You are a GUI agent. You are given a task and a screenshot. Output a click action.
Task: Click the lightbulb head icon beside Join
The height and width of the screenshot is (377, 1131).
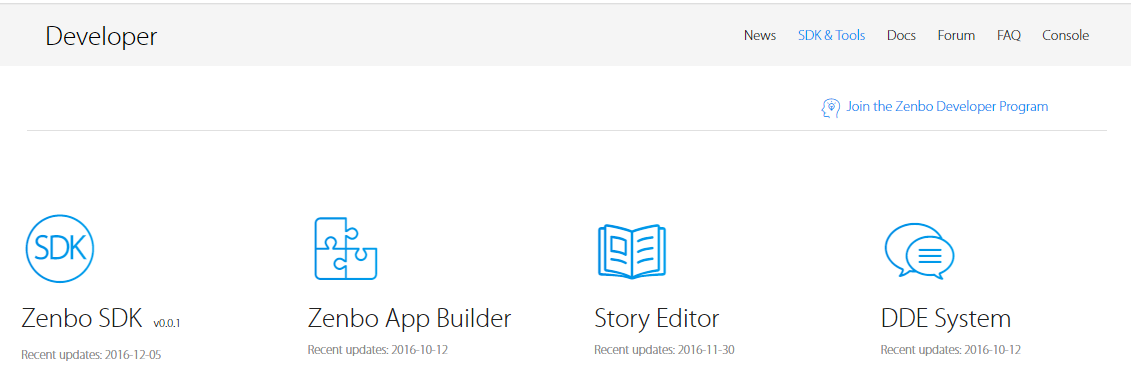(831, 107)
